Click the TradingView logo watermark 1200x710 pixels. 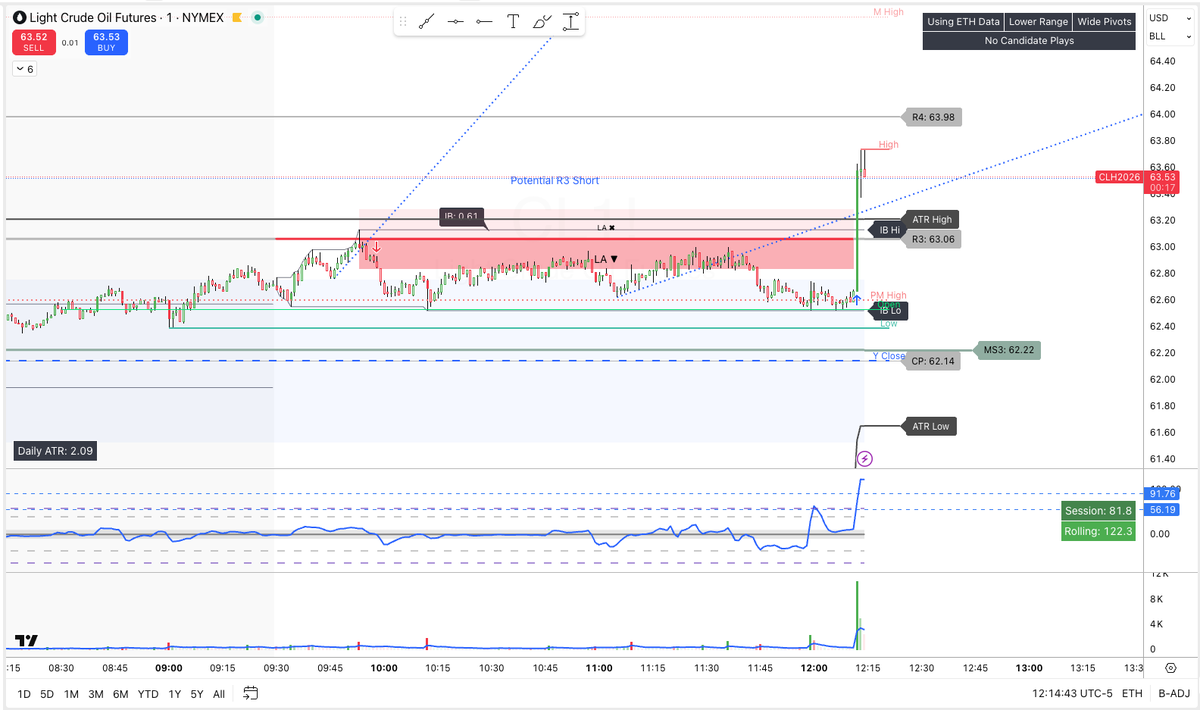click(x=27, y=642)
